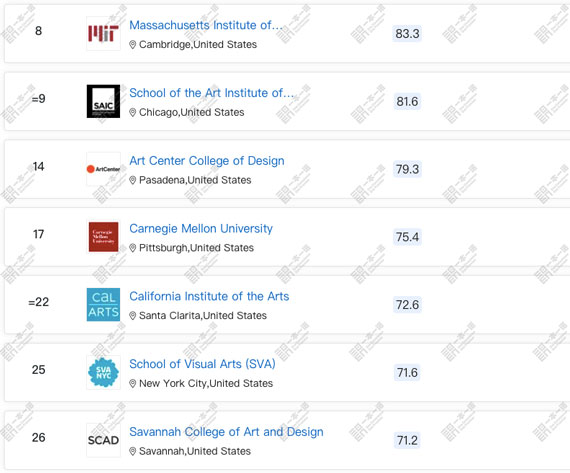Open Carnegie Mellon University link
The image size is (570, 473).
click(201, 228)
